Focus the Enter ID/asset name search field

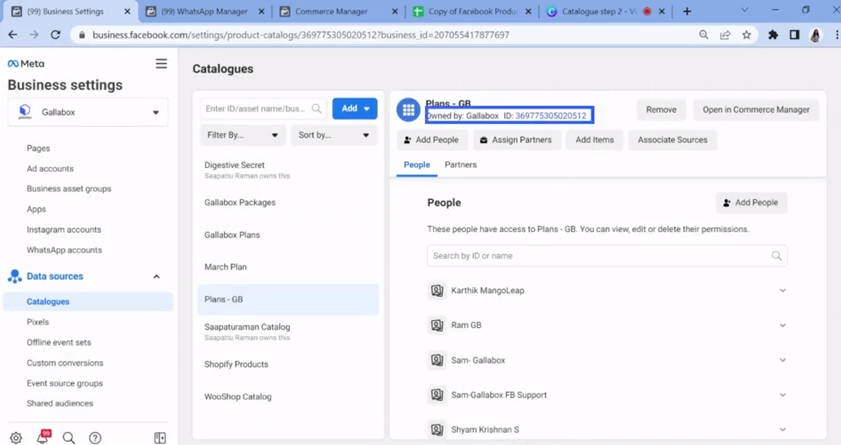[x=263, y=109]
